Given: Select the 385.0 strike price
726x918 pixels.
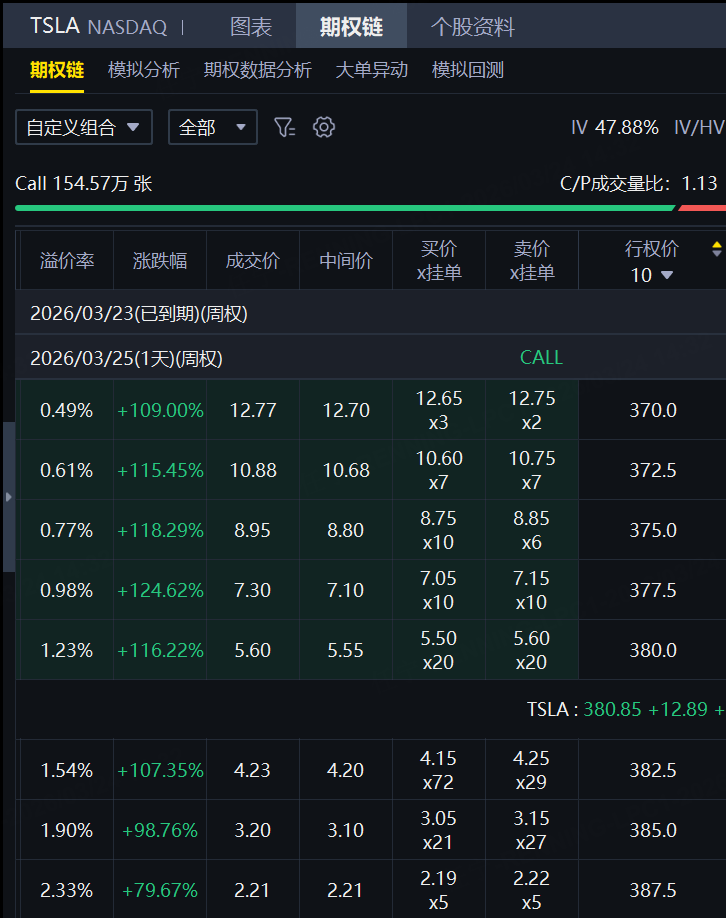Looking at the screenshot, I should [x=653, y=830].
